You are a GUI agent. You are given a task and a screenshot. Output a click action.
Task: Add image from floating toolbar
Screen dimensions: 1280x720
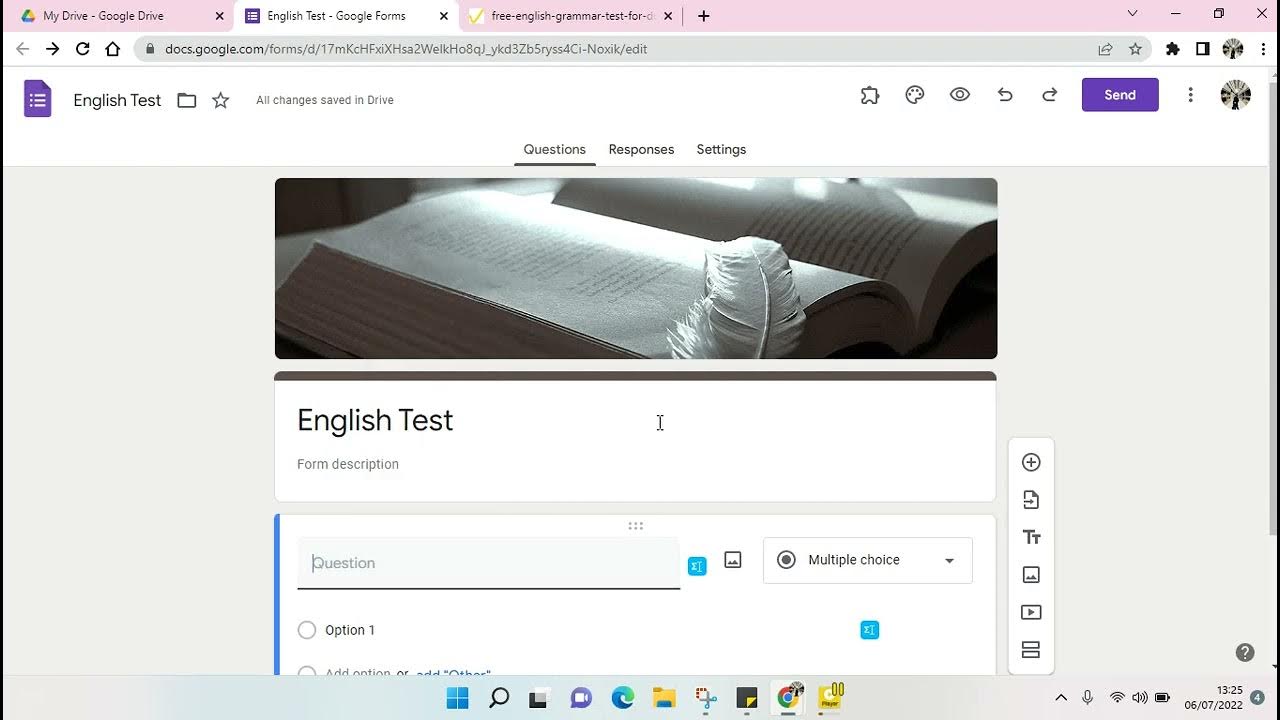[x=1031, y=575]
